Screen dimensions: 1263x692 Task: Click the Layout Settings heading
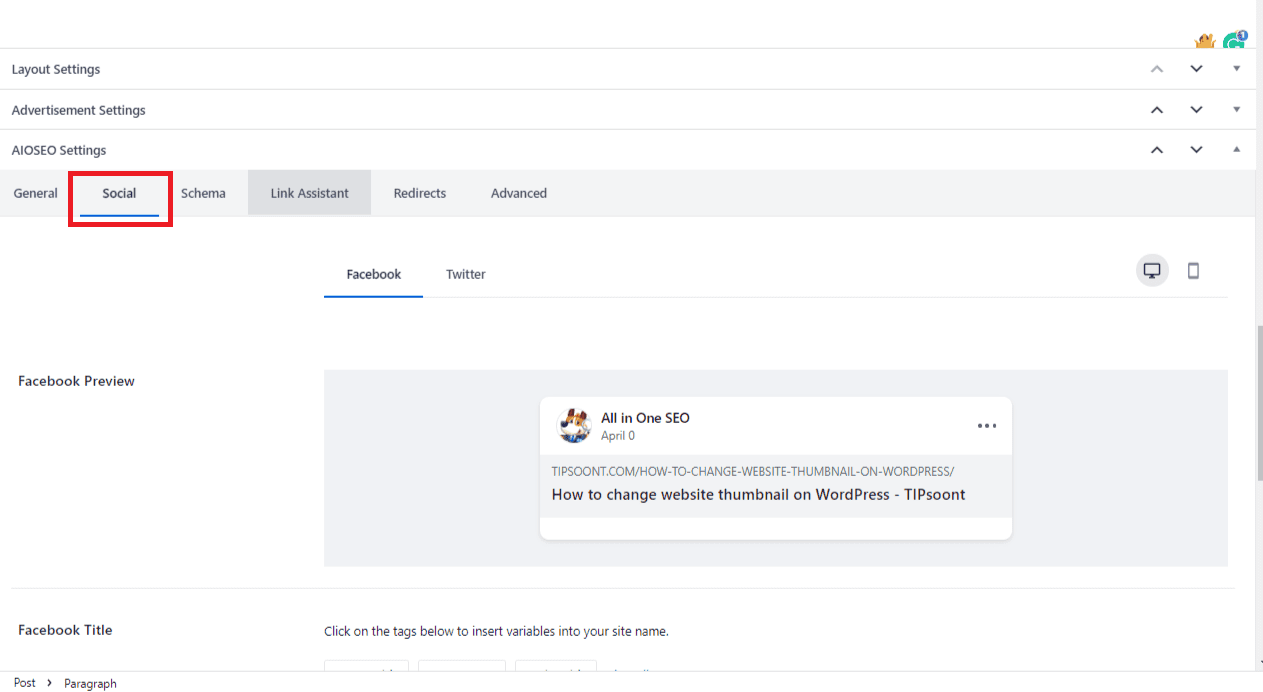56,69
